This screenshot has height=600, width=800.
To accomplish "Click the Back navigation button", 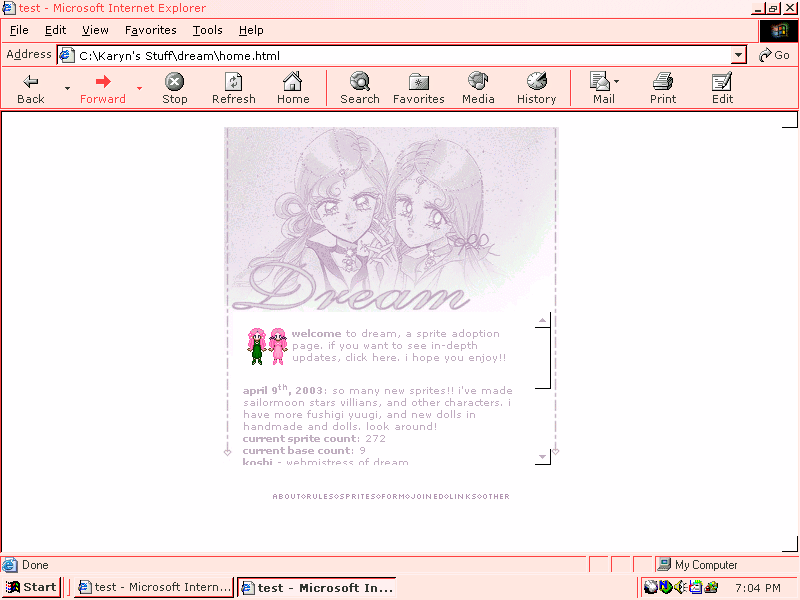I will point(31,88).
